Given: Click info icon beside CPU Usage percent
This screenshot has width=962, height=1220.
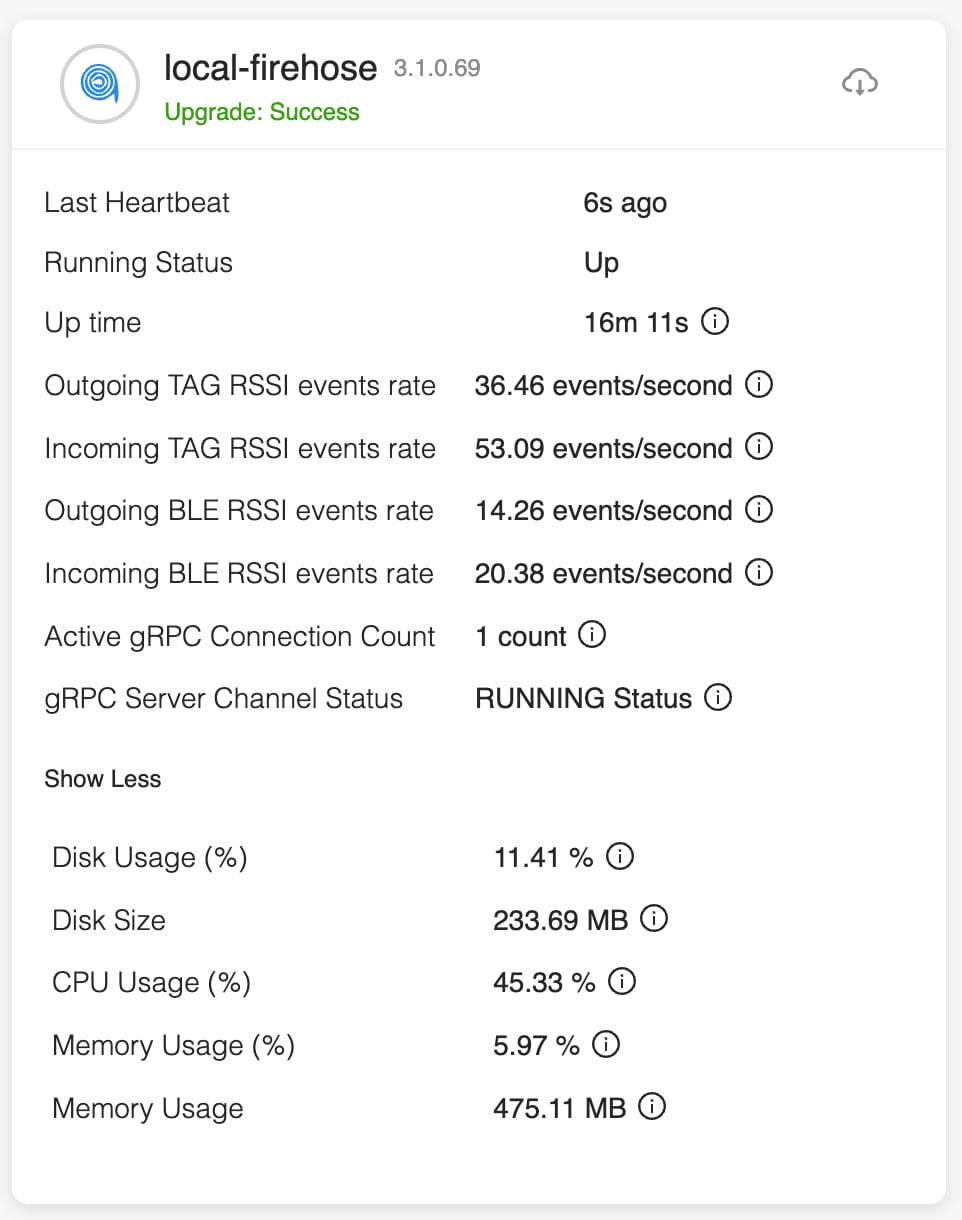Looking at the screenshot, I should [x=622, y=981].
